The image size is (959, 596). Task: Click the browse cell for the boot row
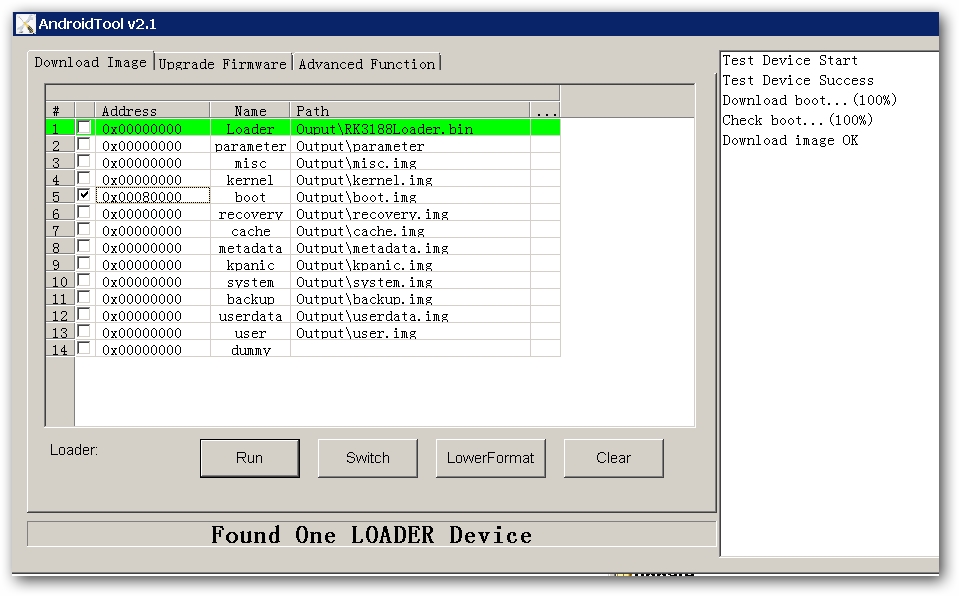coord(546,196)
